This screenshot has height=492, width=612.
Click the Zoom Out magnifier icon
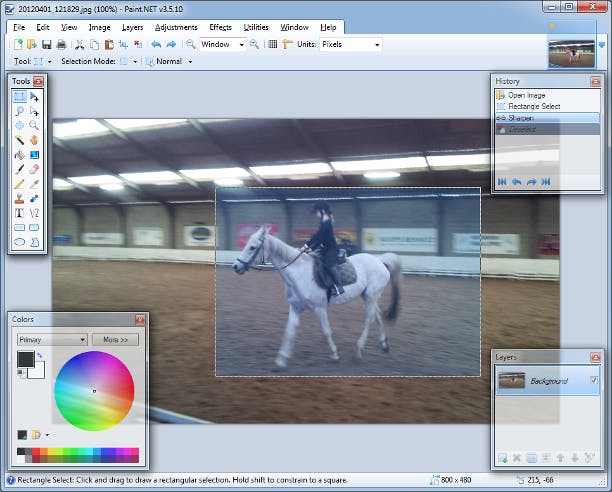click(190, 44)
